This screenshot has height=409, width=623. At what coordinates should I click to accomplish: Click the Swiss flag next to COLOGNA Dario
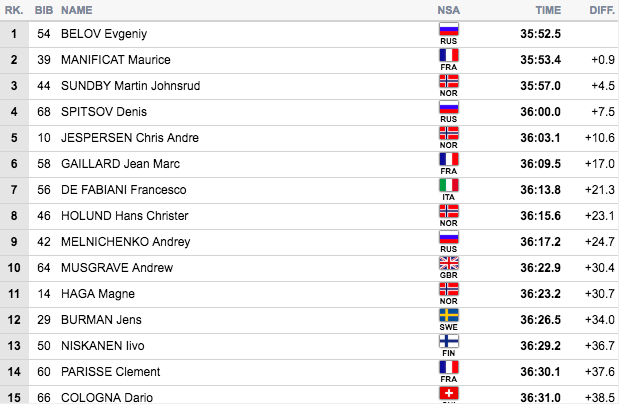click(449, 393)
